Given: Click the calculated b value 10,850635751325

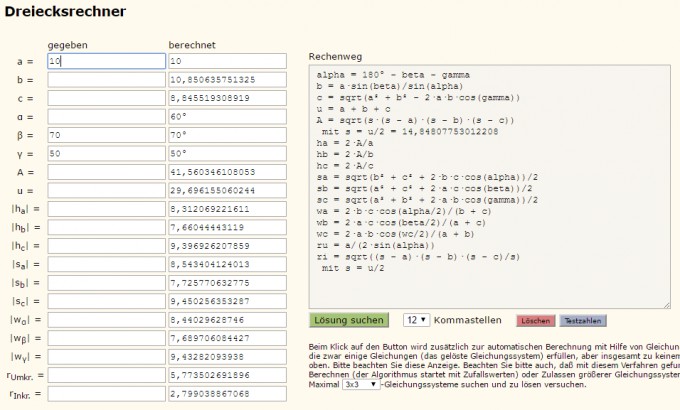Looking at the screenshot, I should tap(227, 80).
